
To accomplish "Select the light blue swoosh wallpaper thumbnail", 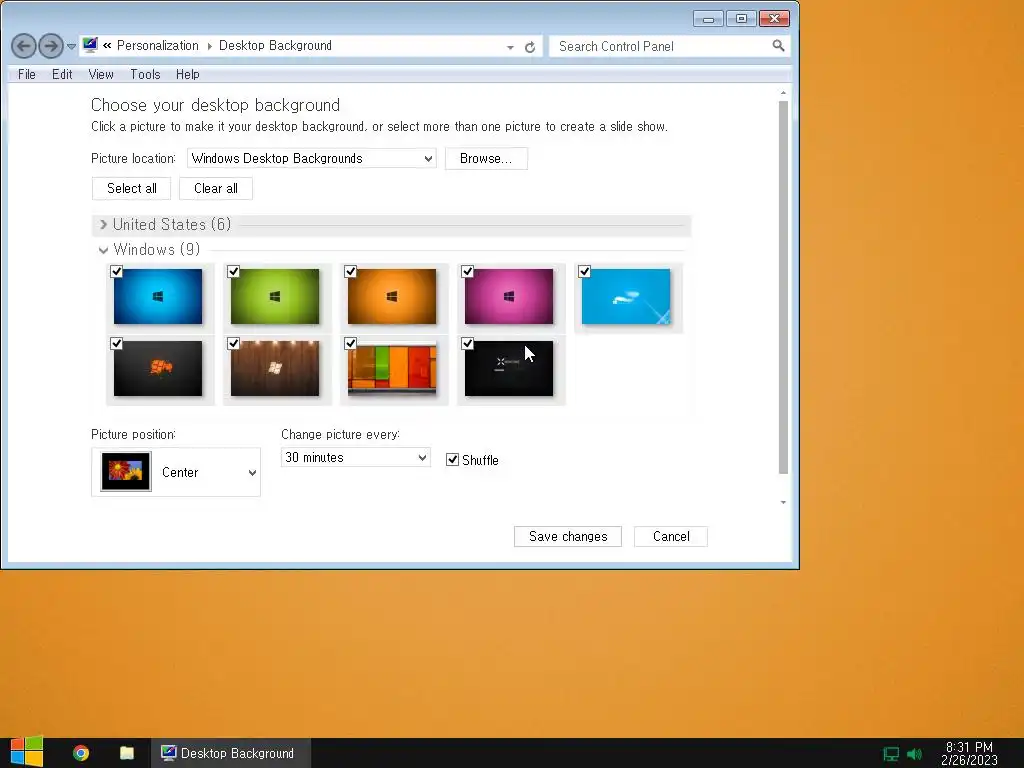I will tap(626, 296).
